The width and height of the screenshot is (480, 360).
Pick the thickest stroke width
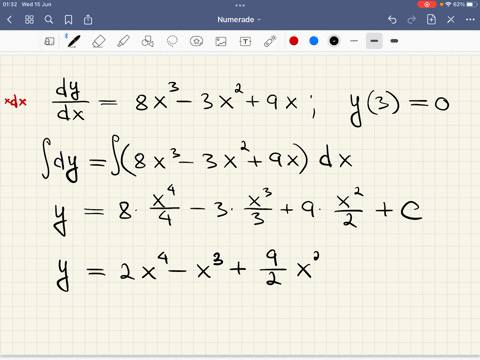coord(394,41)
